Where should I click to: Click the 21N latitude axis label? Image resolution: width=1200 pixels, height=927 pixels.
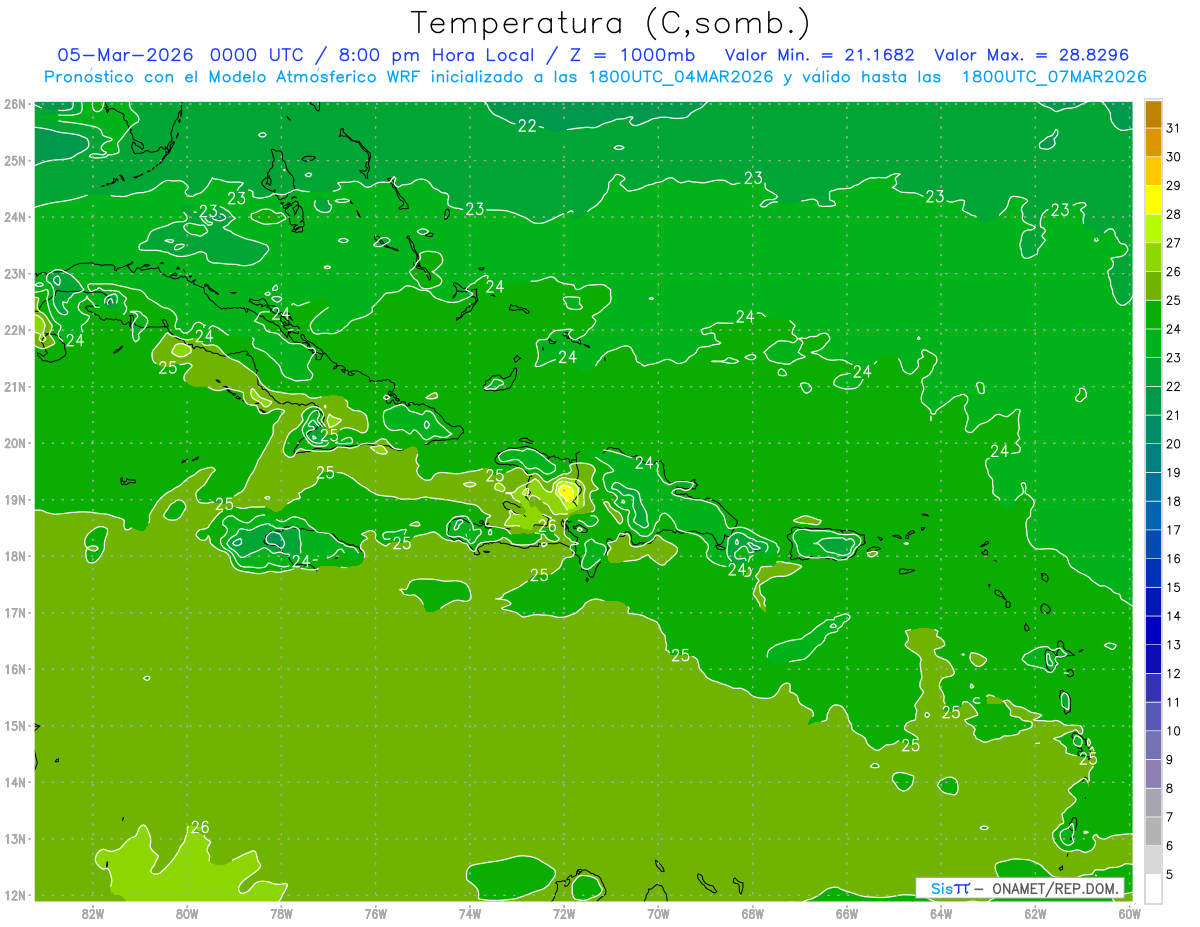click(x=14, y=387)
